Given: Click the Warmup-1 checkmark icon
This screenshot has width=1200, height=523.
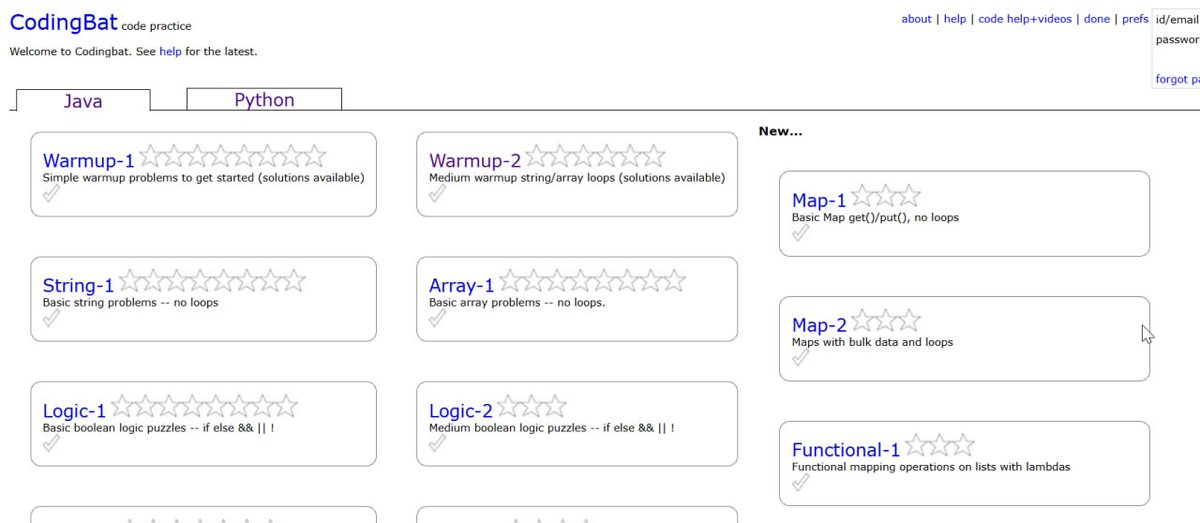Looking at the screenshot, I should (51, 194).
